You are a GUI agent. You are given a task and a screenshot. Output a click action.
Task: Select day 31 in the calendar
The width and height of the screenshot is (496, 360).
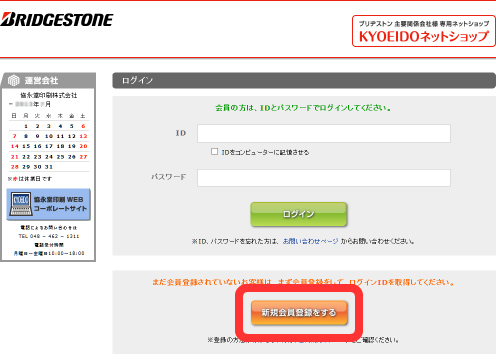[x=49, y=167]
